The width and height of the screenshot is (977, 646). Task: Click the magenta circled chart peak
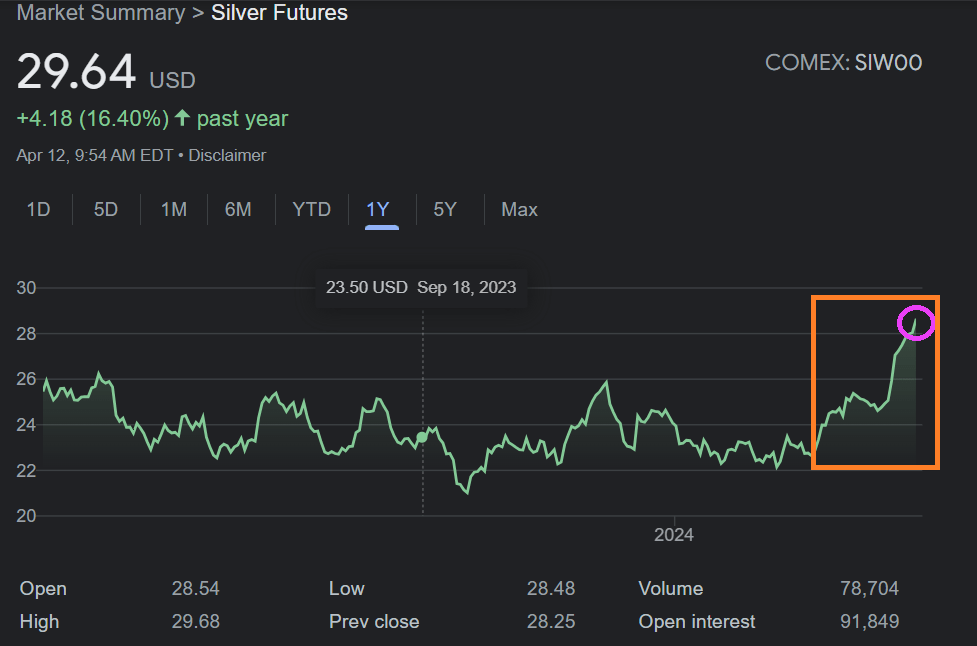[x=916, y=323]
